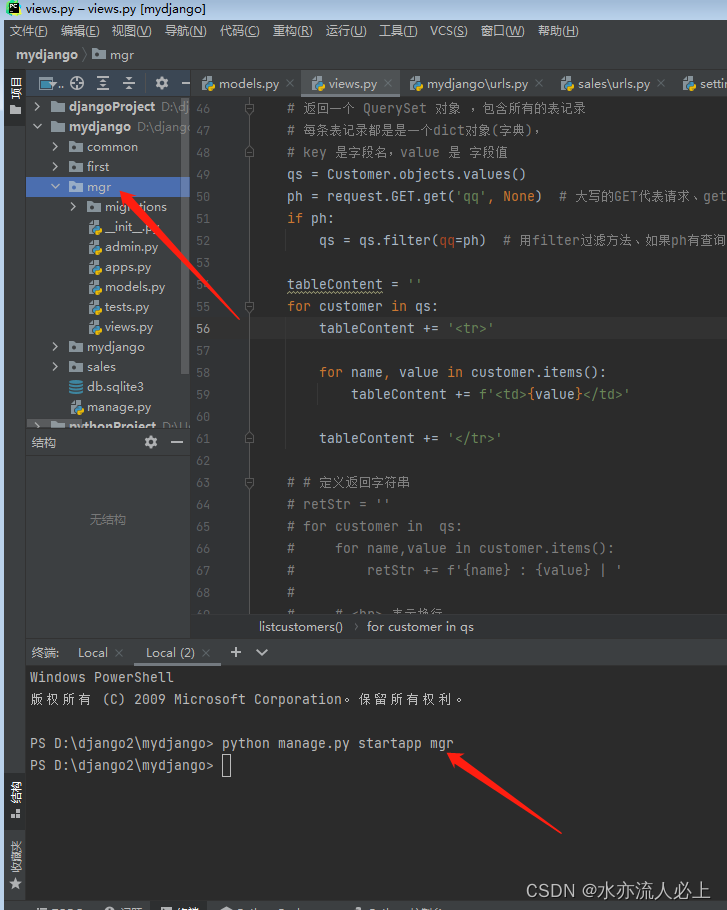Image resolution: width=727 pixels, height=910 pixels.
Task: Open the 导航(N) menu
Action: pos(186,31)
